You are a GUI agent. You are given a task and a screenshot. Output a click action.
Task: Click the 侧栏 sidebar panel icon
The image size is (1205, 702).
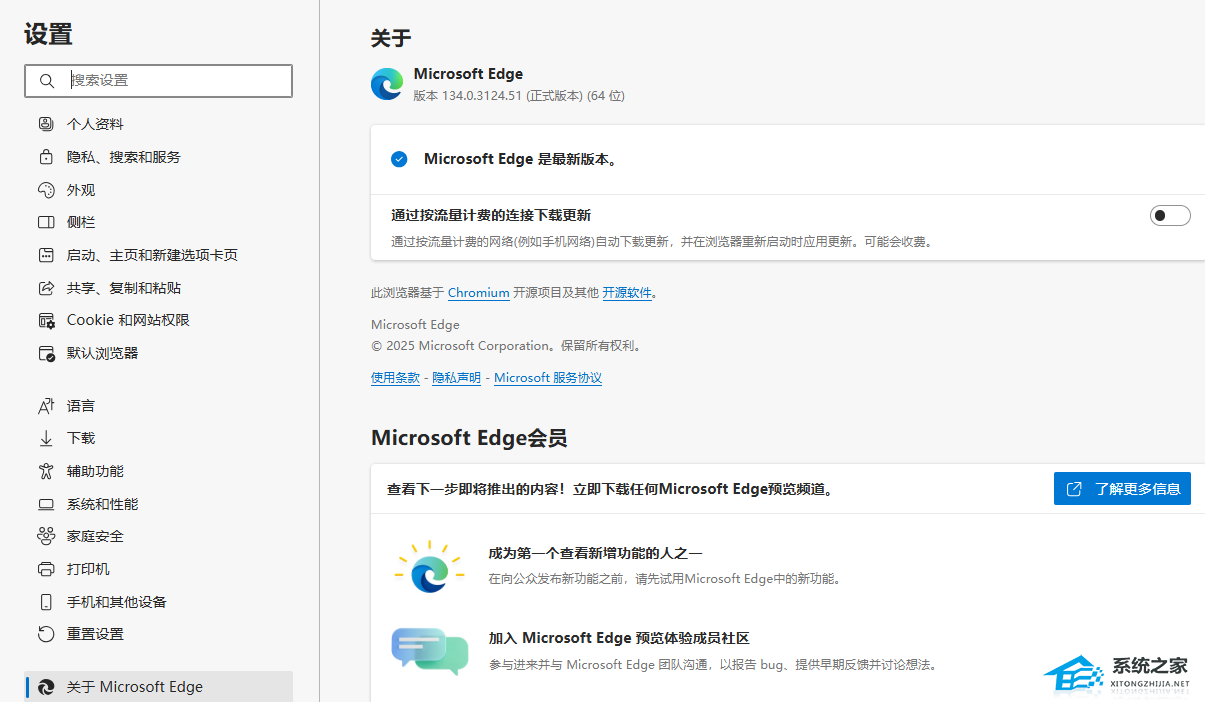(46, 222)
